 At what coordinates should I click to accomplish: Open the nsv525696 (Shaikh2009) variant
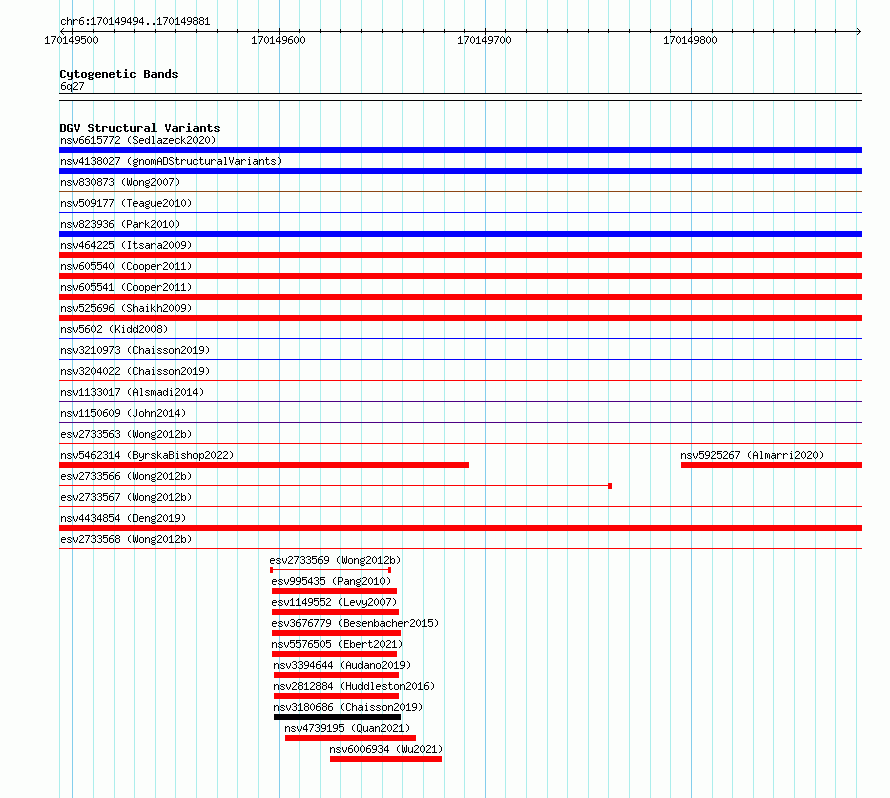(x=126, y=308)
